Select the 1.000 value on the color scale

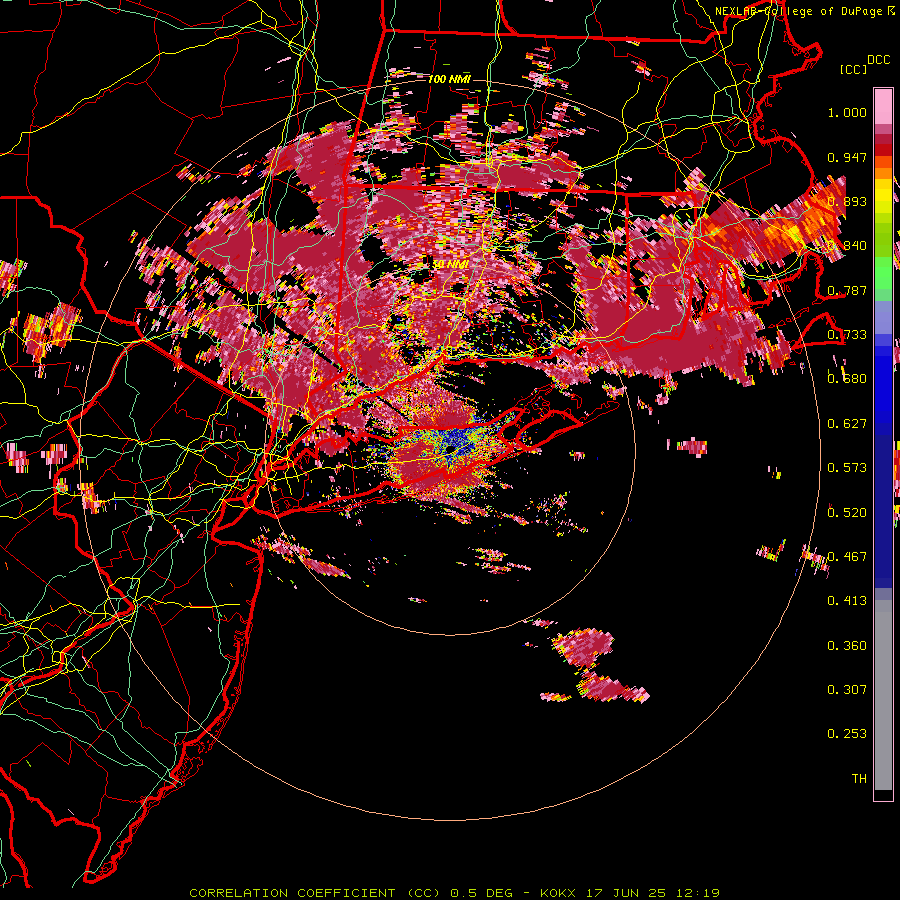coord(847,112)
